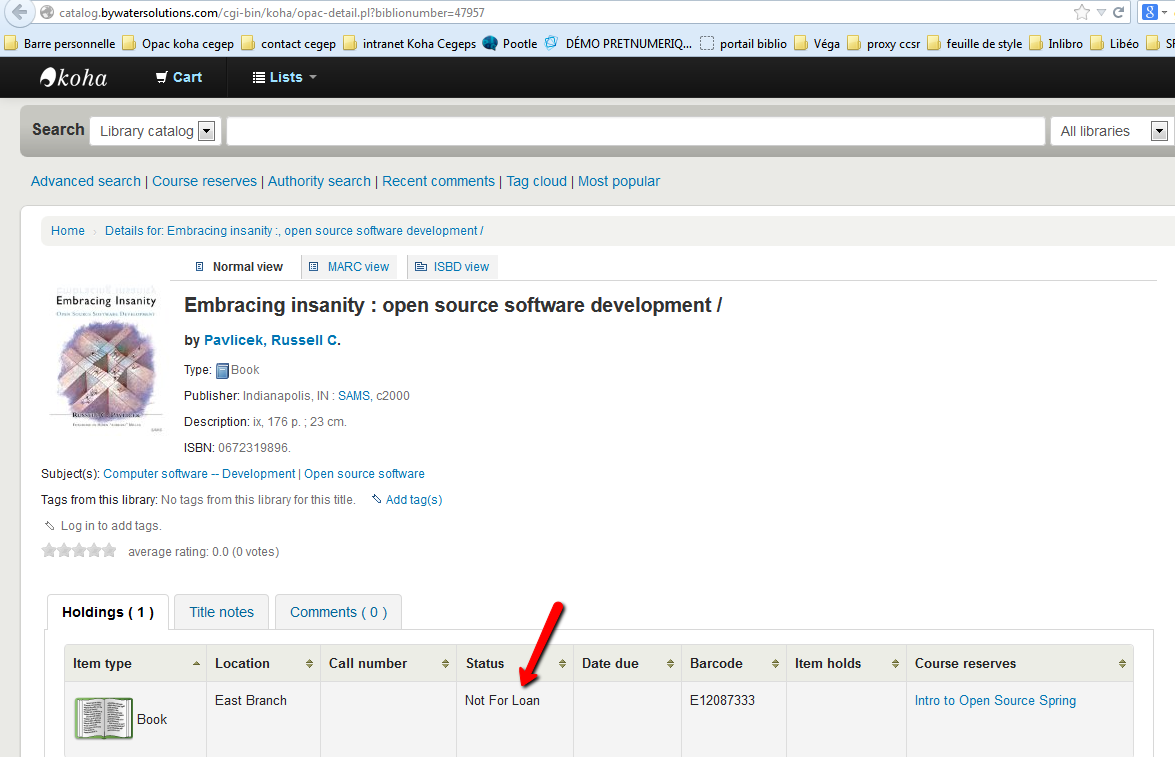The image size is (1175, 757).
Task: Click the Book item type icon in holdings
Action: (104, 719)
